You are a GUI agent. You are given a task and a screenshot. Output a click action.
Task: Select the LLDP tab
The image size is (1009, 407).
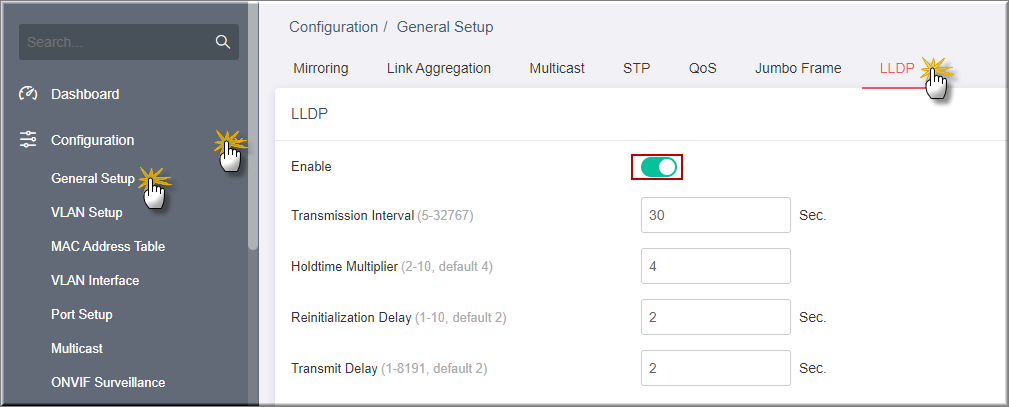point(897,68)
